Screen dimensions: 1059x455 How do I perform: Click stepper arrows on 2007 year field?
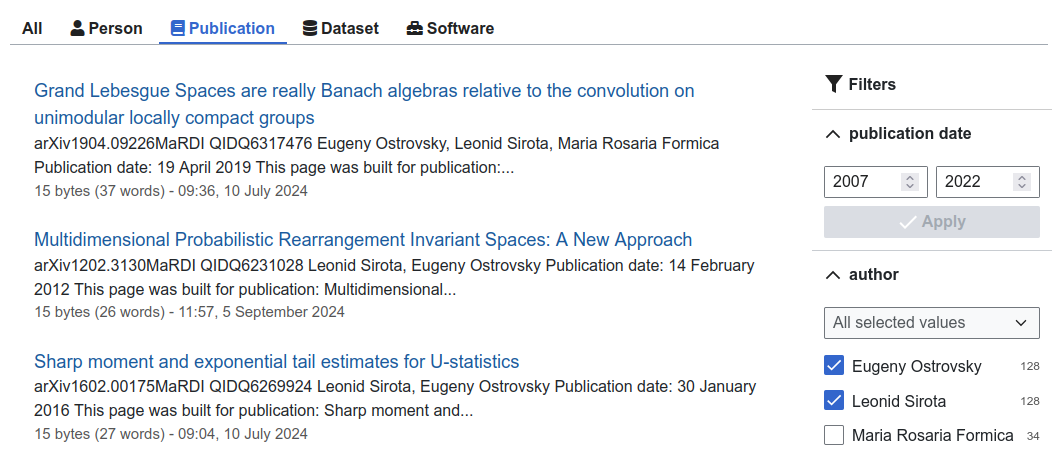(x=909, y=182)
